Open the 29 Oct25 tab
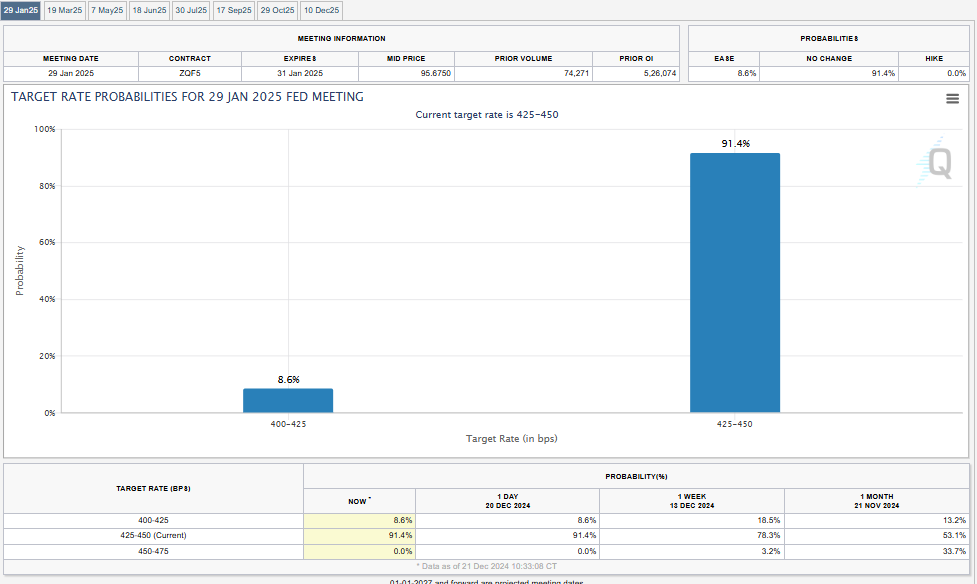 pyautogui.click(x=277, y=11)
